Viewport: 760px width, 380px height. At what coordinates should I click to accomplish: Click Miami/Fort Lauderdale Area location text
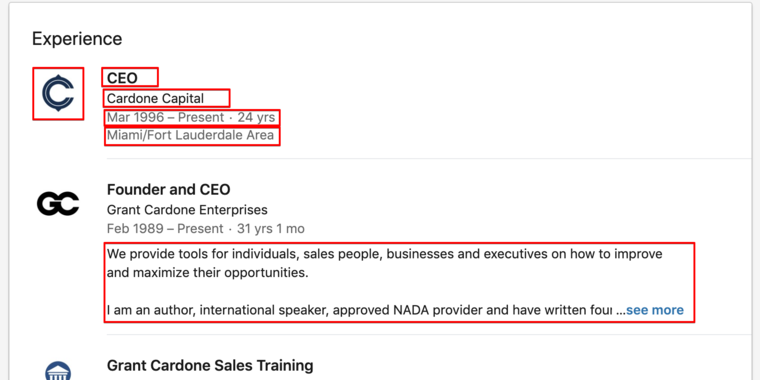(190, 135)
